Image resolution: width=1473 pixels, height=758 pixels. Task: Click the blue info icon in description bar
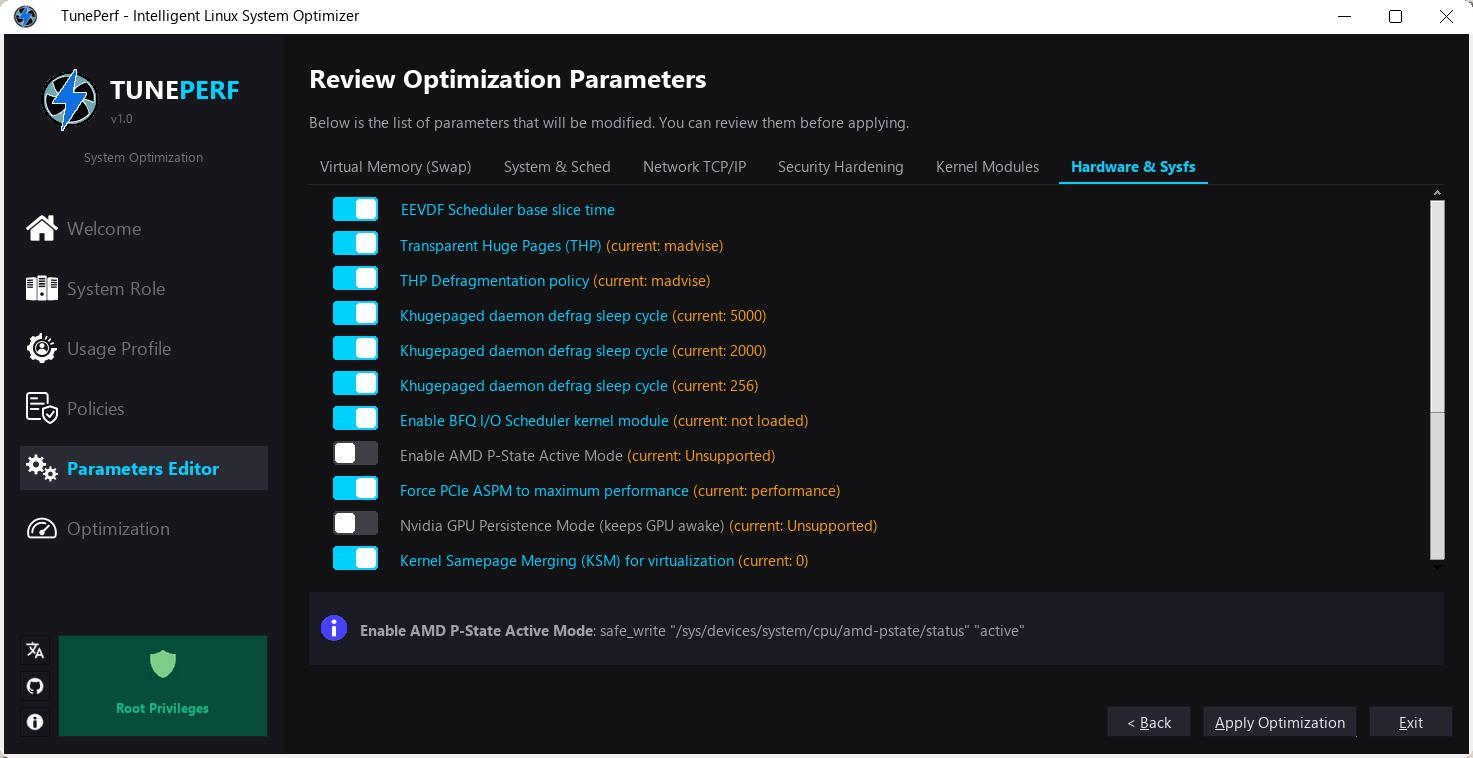point(334,628)
